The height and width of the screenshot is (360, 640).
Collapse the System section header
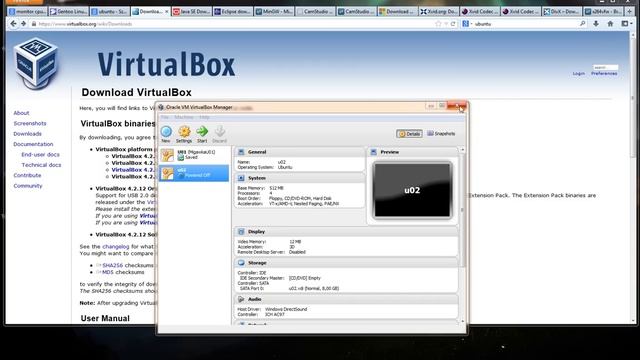(300, 178)
